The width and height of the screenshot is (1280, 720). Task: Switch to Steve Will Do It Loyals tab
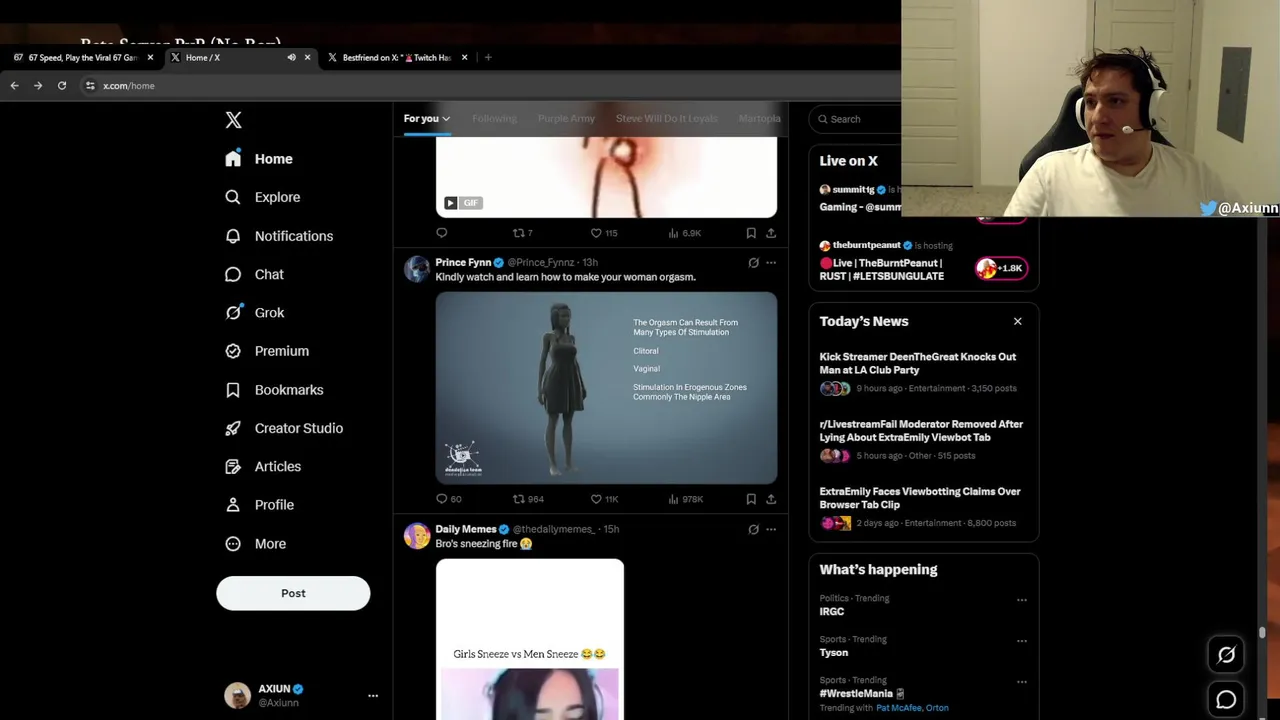pos(666,119)
